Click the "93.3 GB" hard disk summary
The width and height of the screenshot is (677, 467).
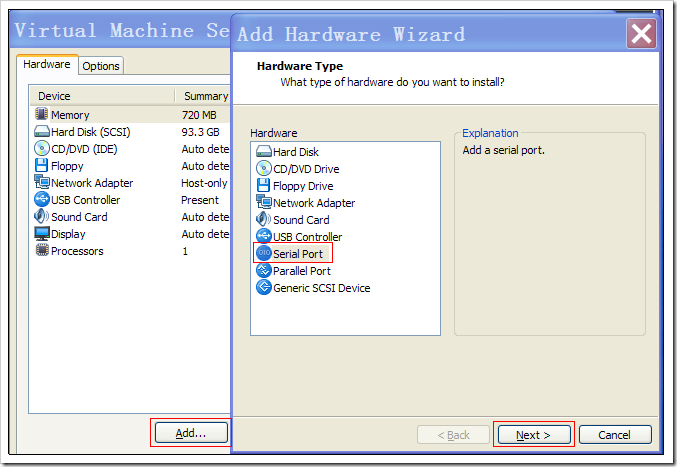pyautogui.click(x=200, y=132)
